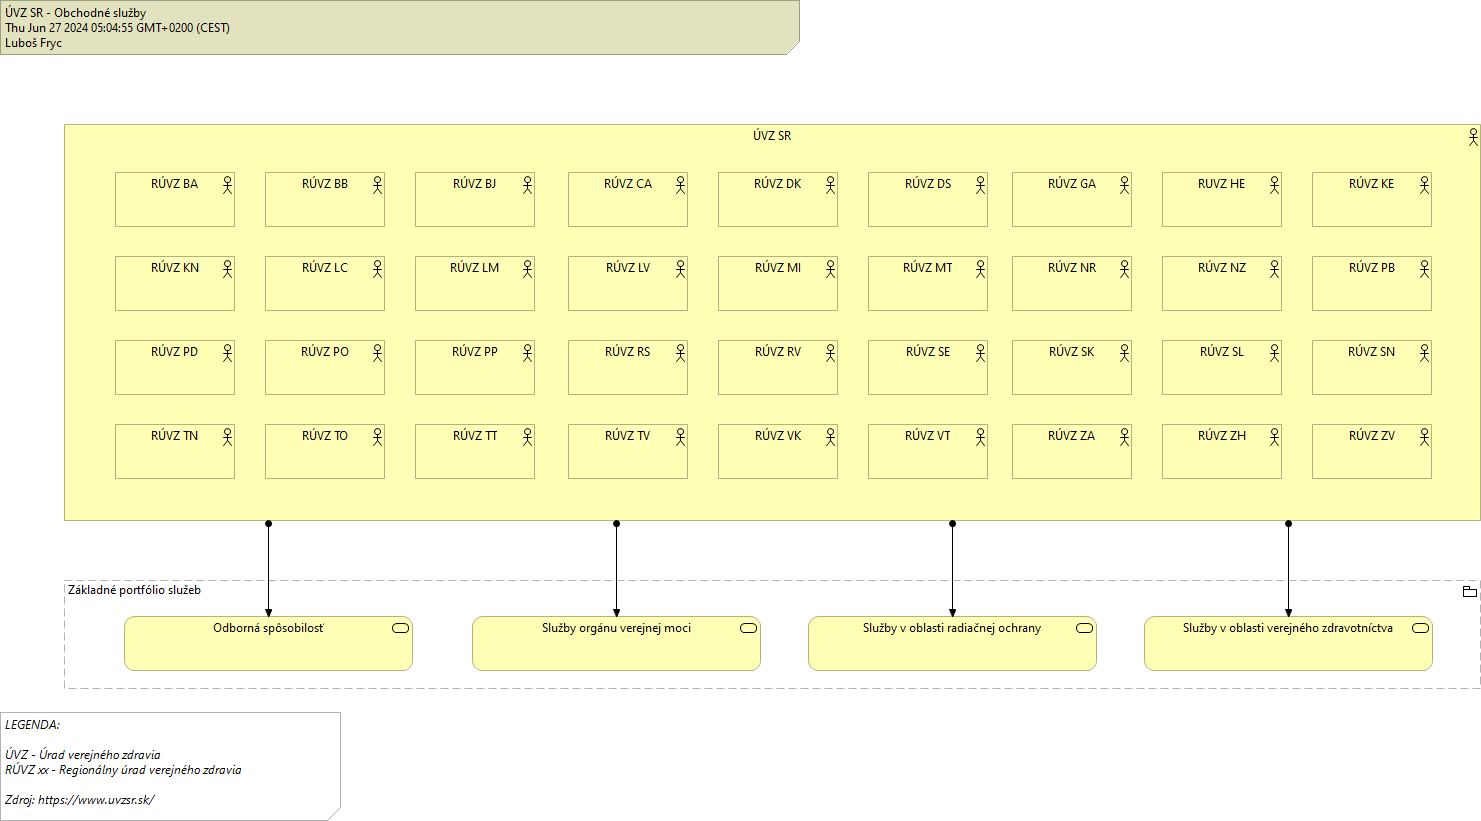Click the actor icon of ÚVZ SR container
The image size is (1481, 821).
point(1472,137)
